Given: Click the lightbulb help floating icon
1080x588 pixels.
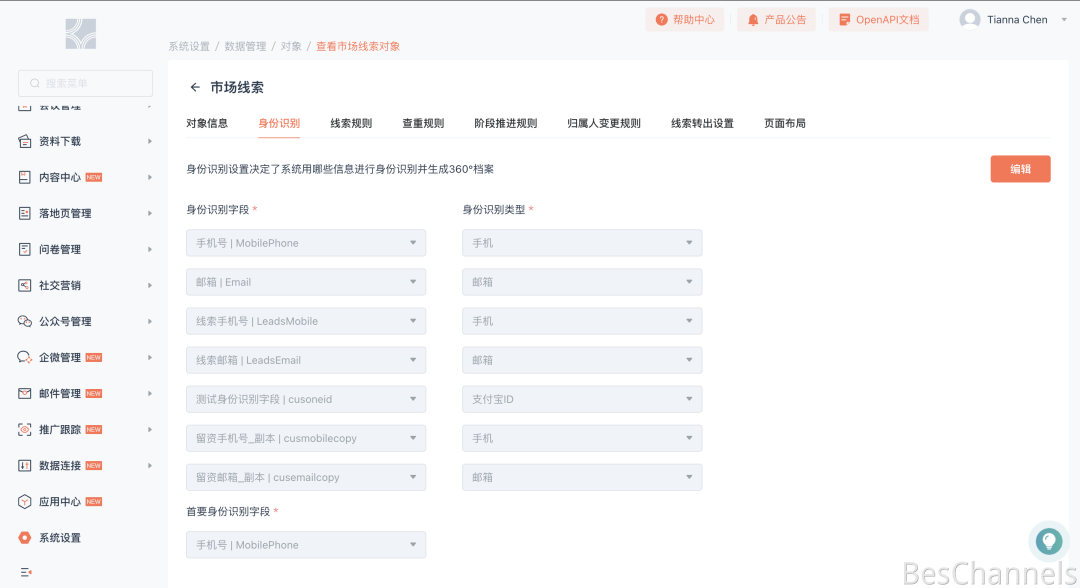Looking at the screenshot, I should (x=1049, y=541).
